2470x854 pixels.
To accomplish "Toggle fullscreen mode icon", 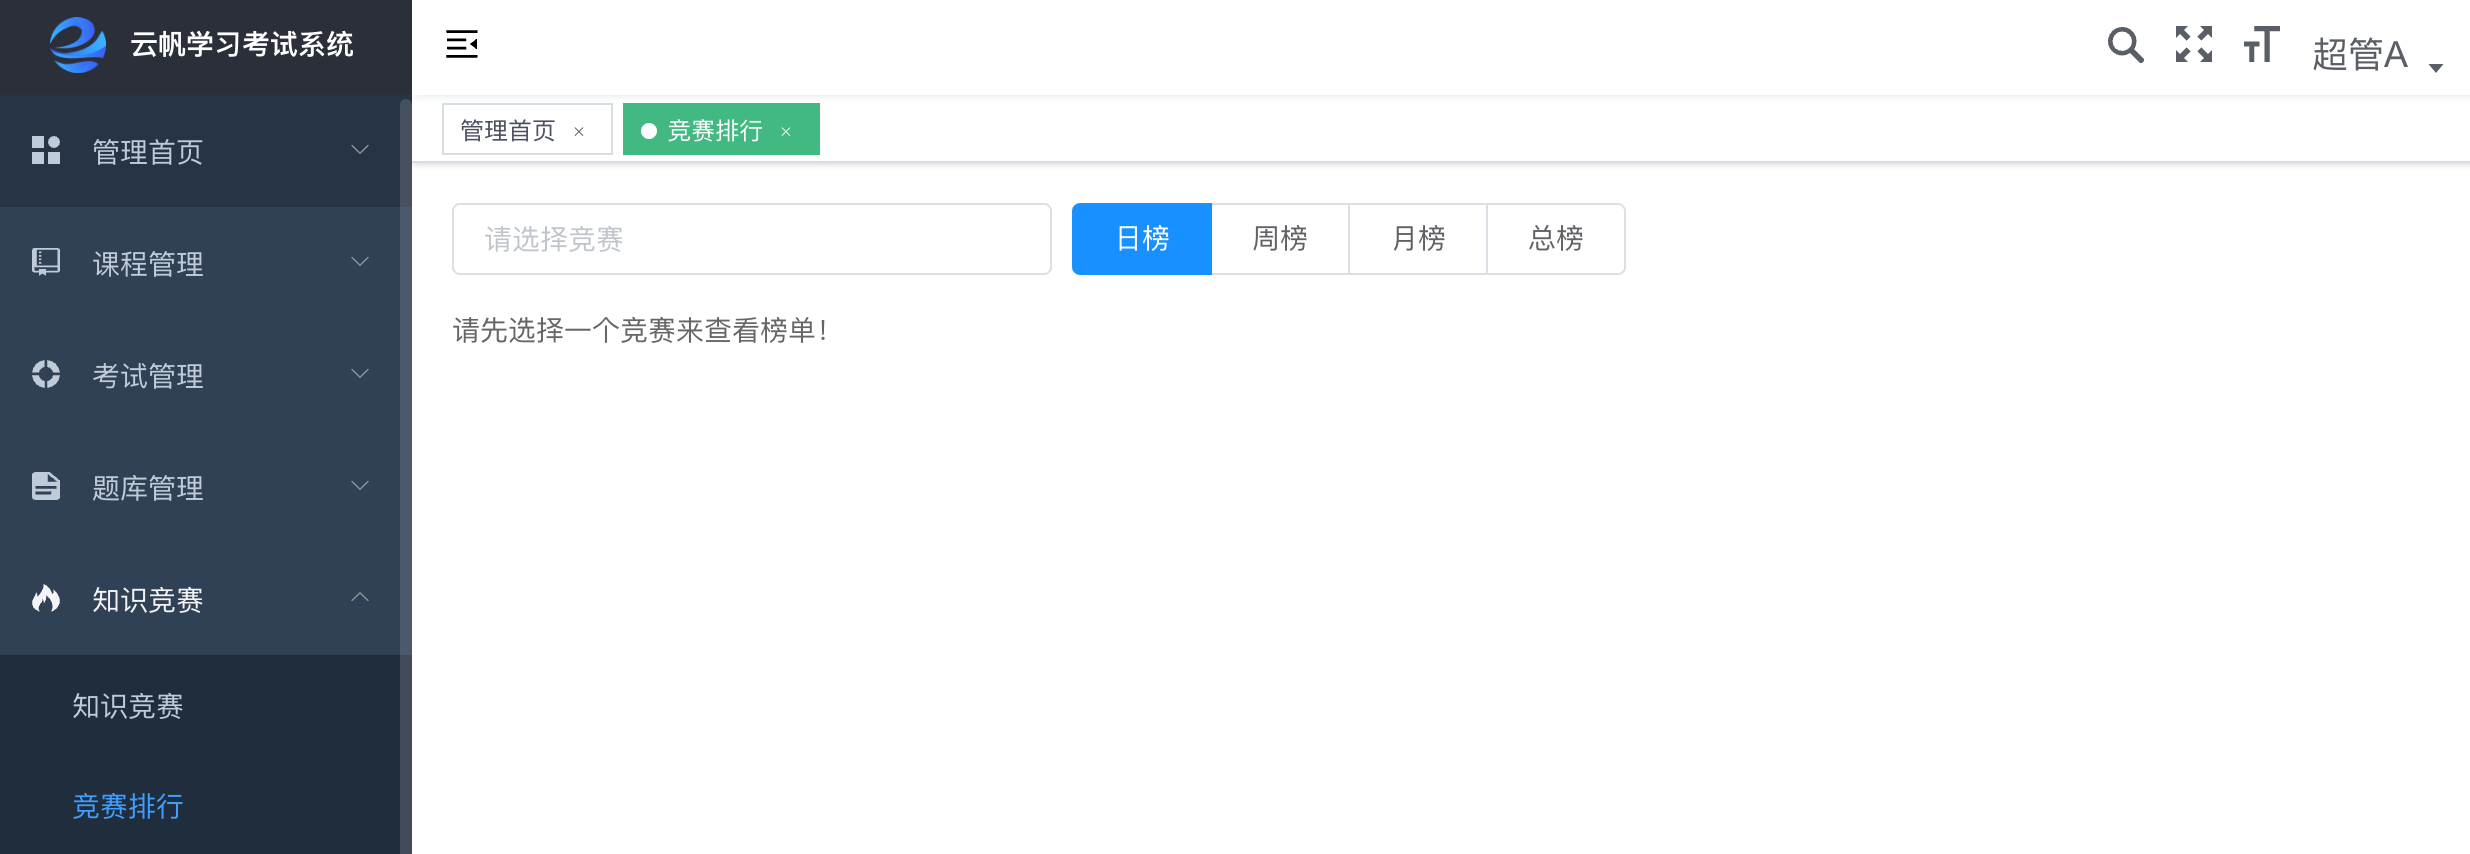I will (2194, 45).
